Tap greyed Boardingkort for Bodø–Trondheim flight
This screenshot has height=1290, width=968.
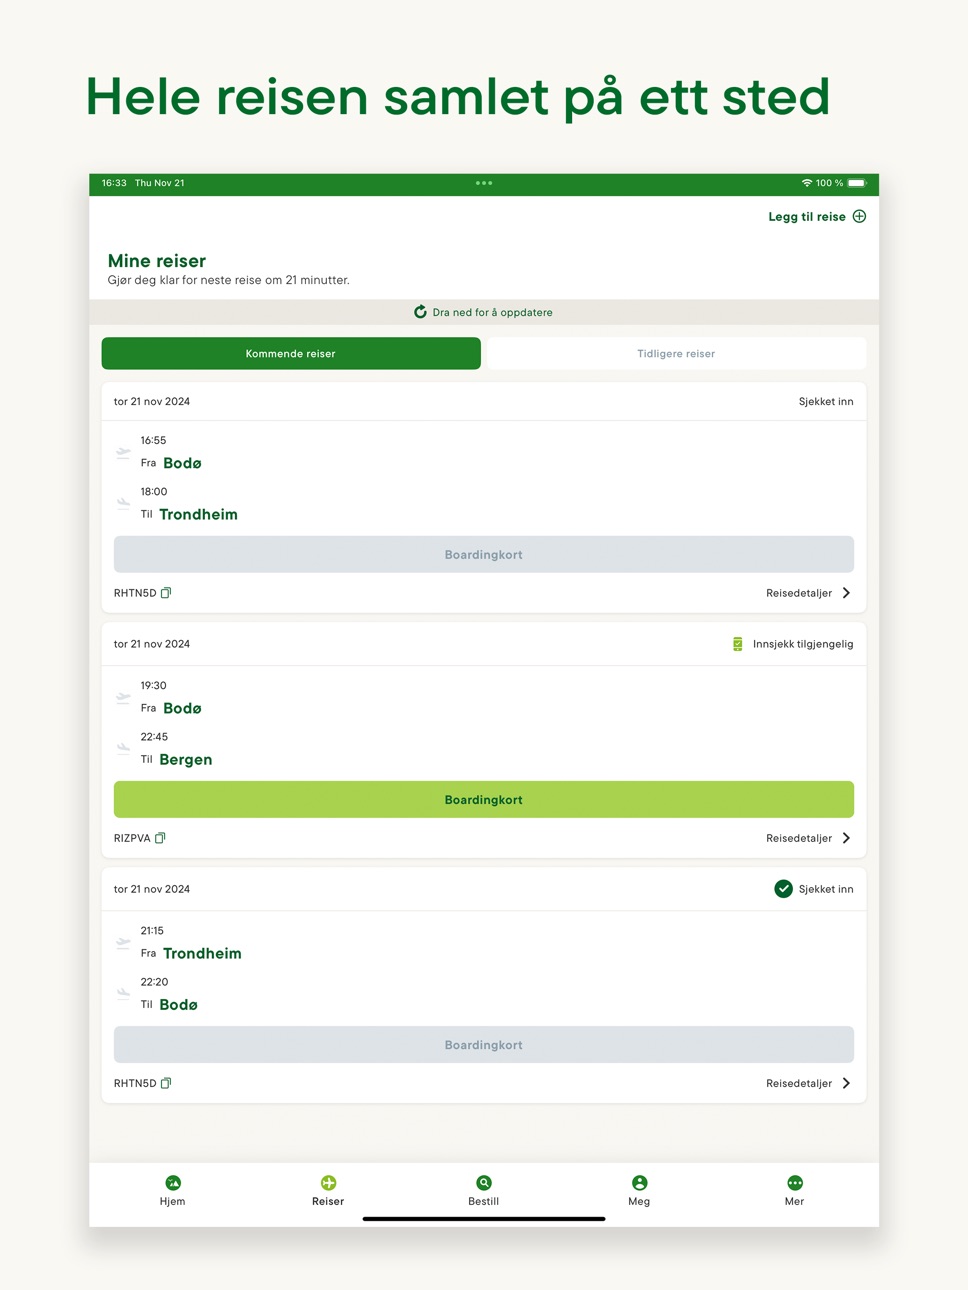tap(484, 555)
